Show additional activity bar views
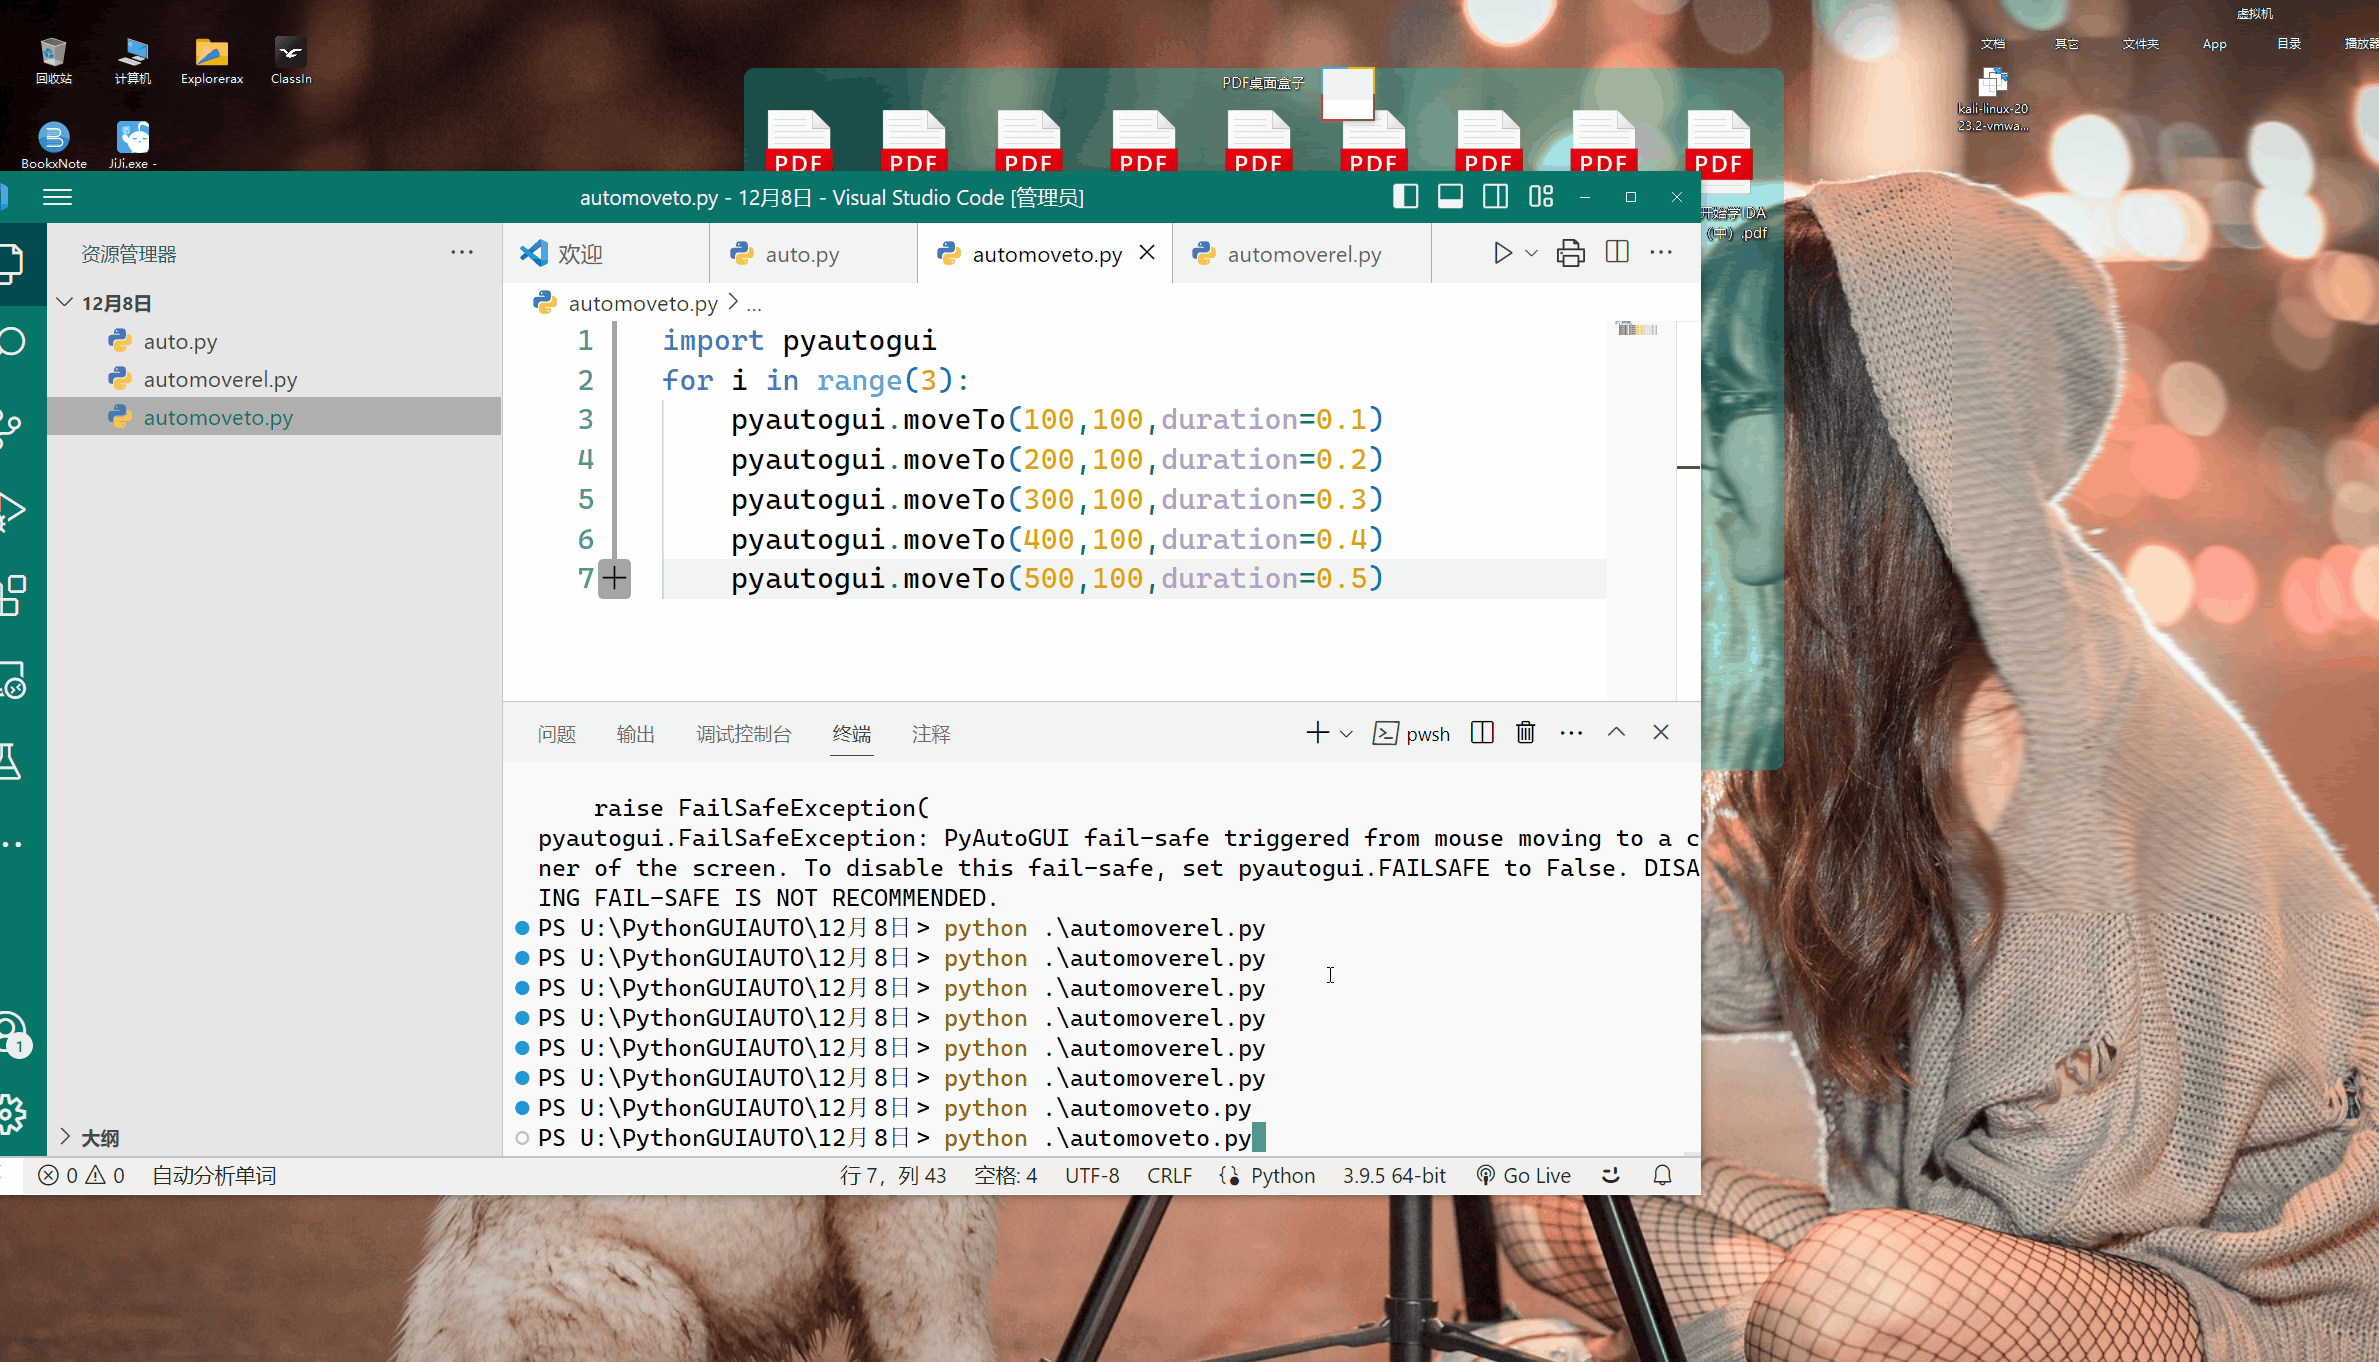 (11, 844)
